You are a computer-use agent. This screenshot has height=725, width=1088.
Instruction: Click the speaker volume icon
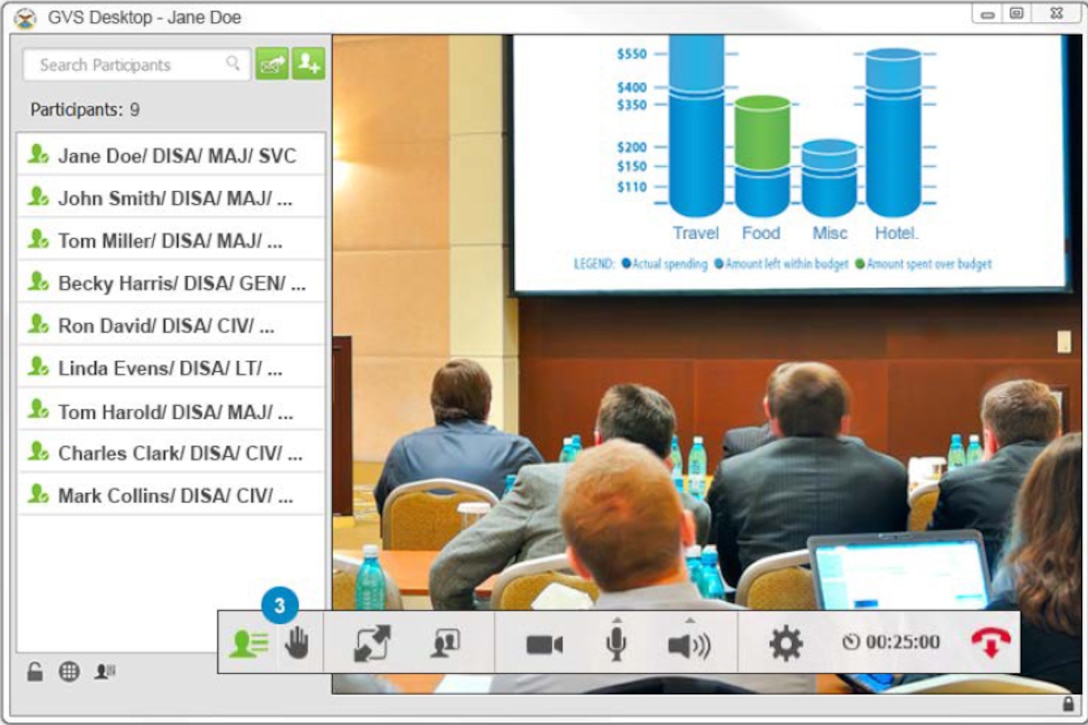coord(688,646)
